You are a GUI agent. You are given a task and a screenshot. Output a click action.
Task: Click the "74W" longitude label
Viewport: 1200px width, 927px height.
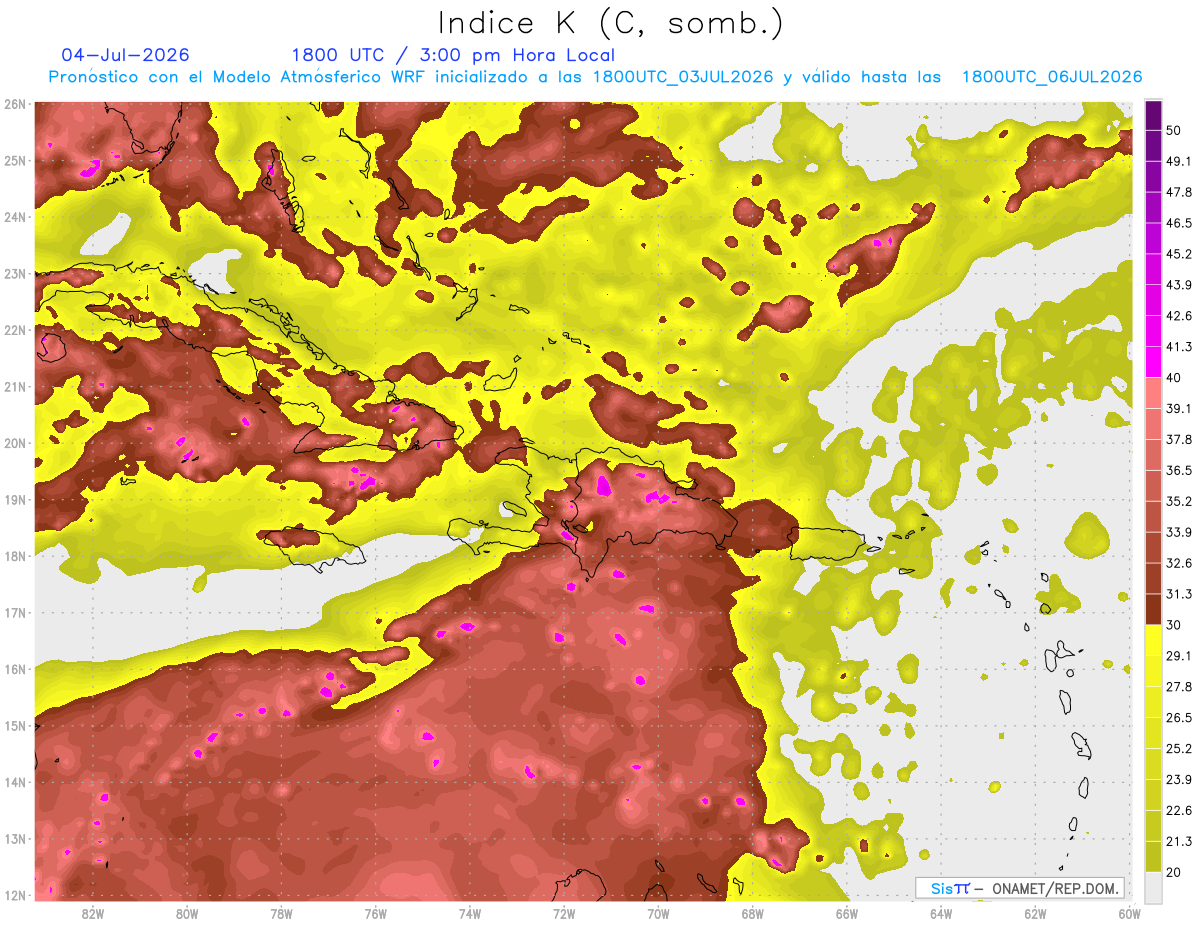469,913
